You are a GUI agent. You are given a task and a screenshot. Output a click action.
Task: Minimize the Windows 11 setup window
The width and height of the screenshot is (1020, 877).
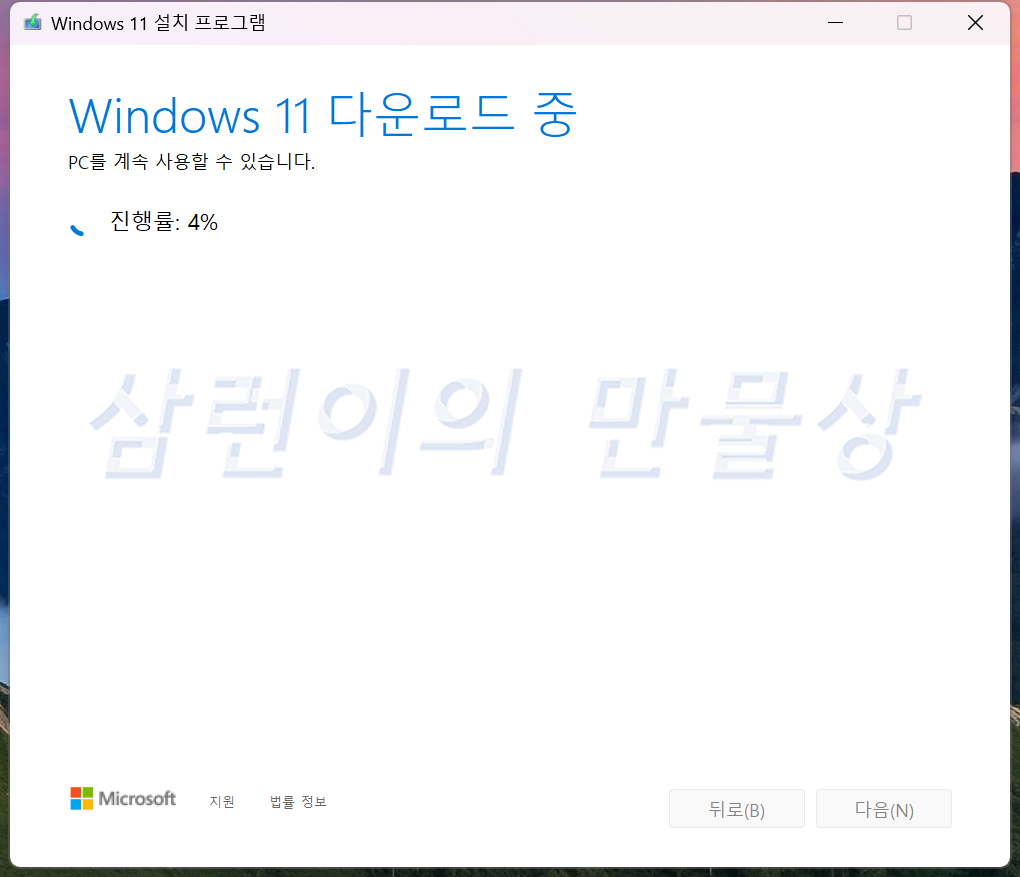point(835,23)
